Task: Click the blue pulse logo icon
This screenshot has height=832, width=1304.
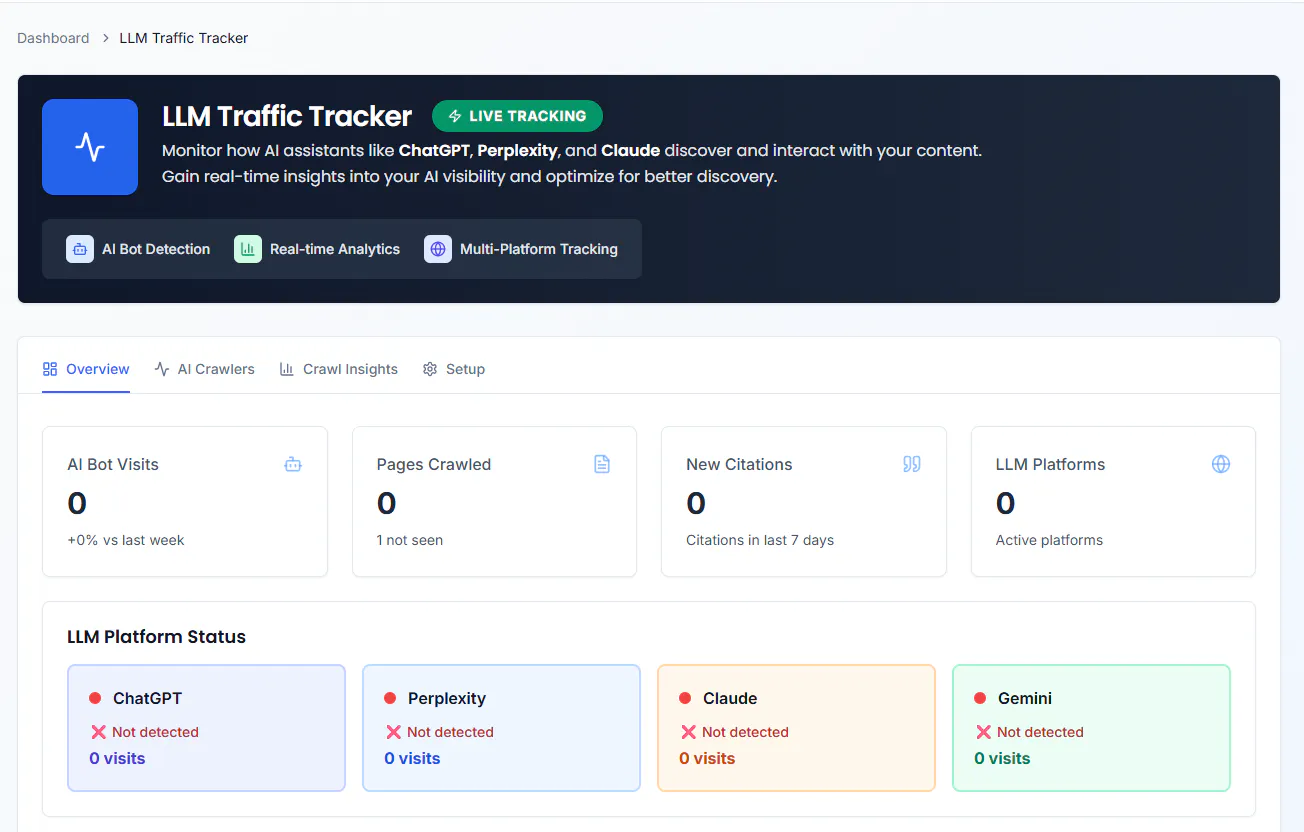Action: (90, 147)
